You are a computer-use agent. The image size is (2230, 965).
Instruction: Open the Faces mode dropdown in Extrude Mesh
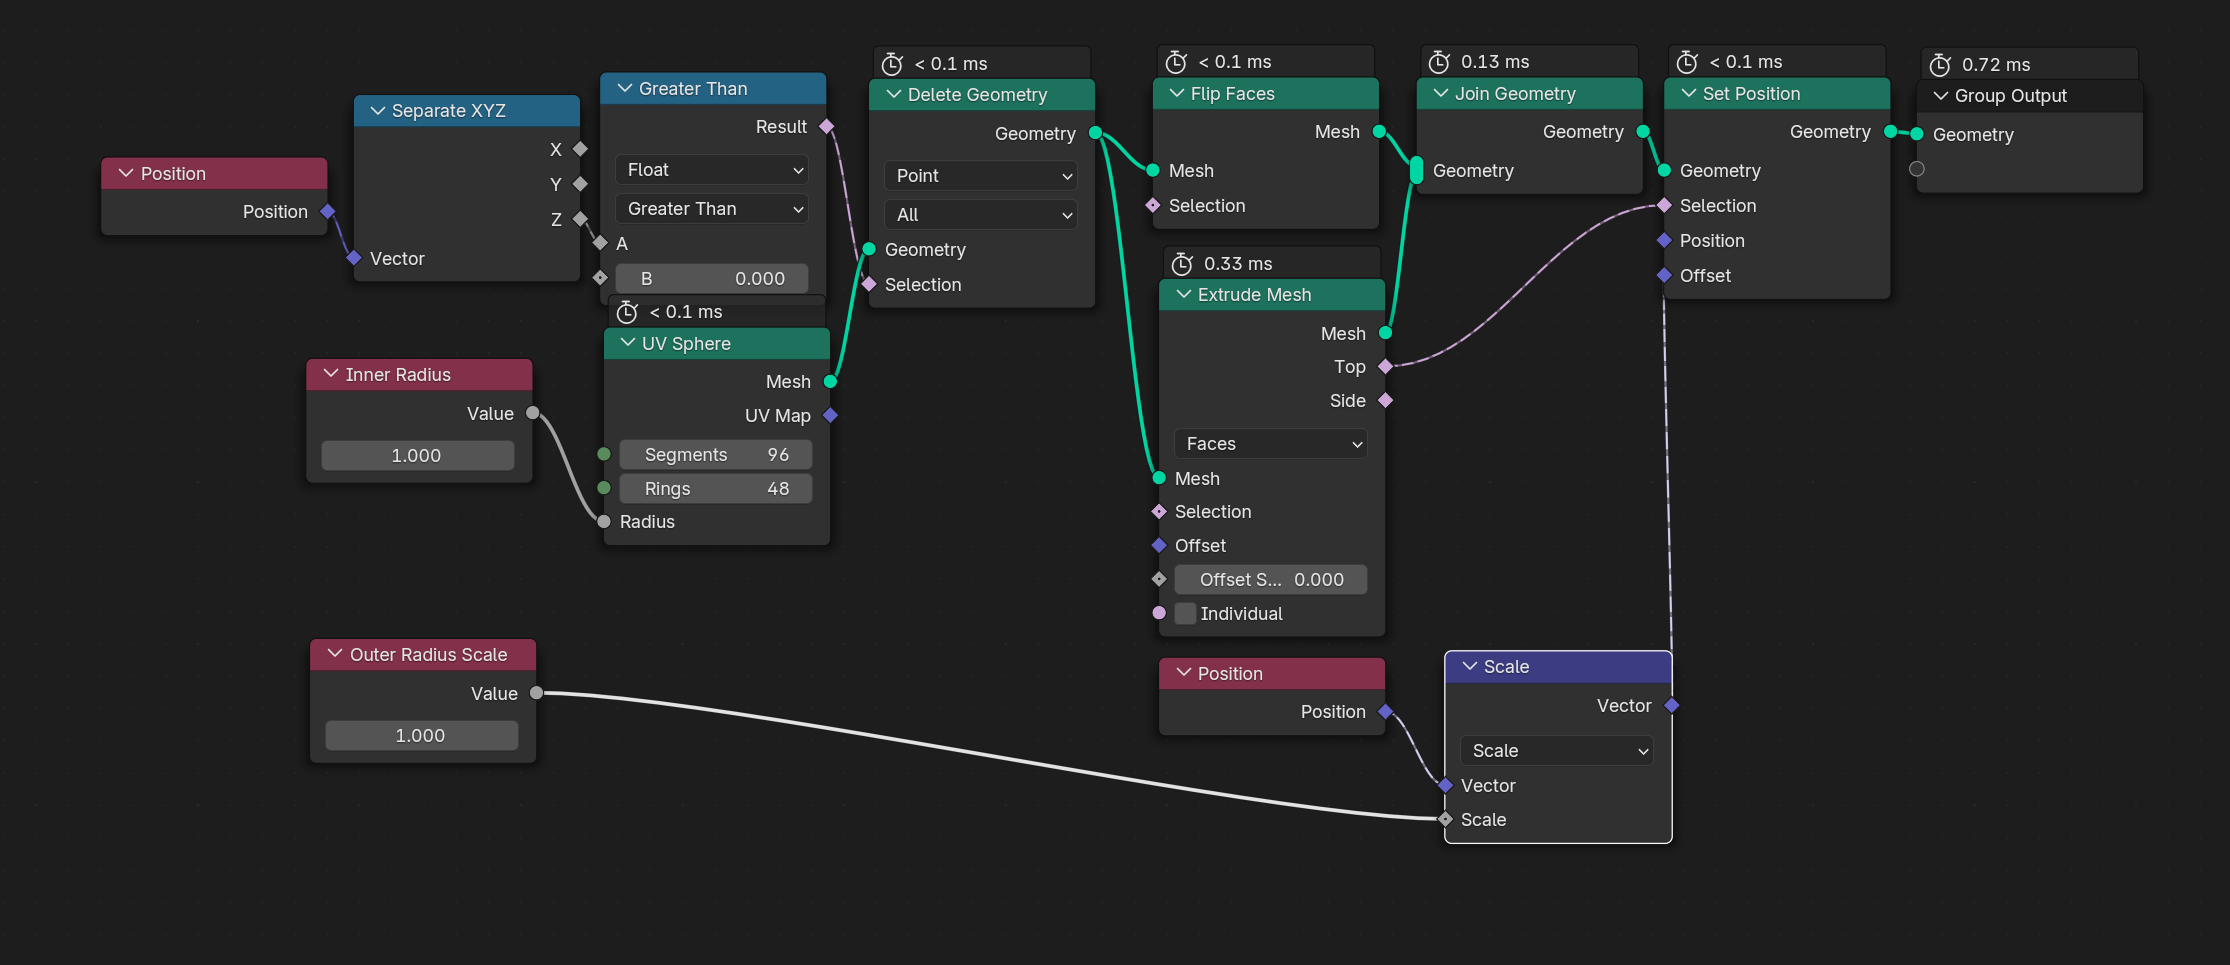(1271, 444)
